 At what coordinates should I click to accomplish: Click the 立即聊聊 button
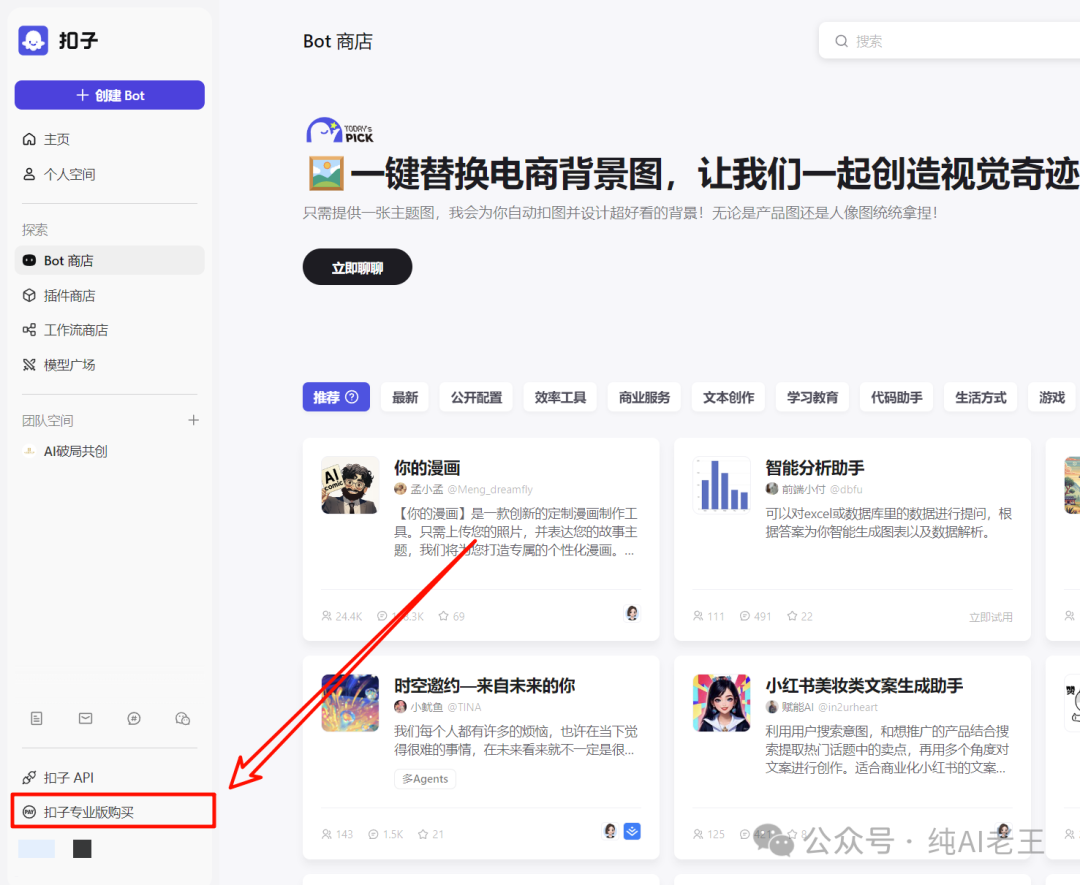pyautogui.click(x=357, y=267)
